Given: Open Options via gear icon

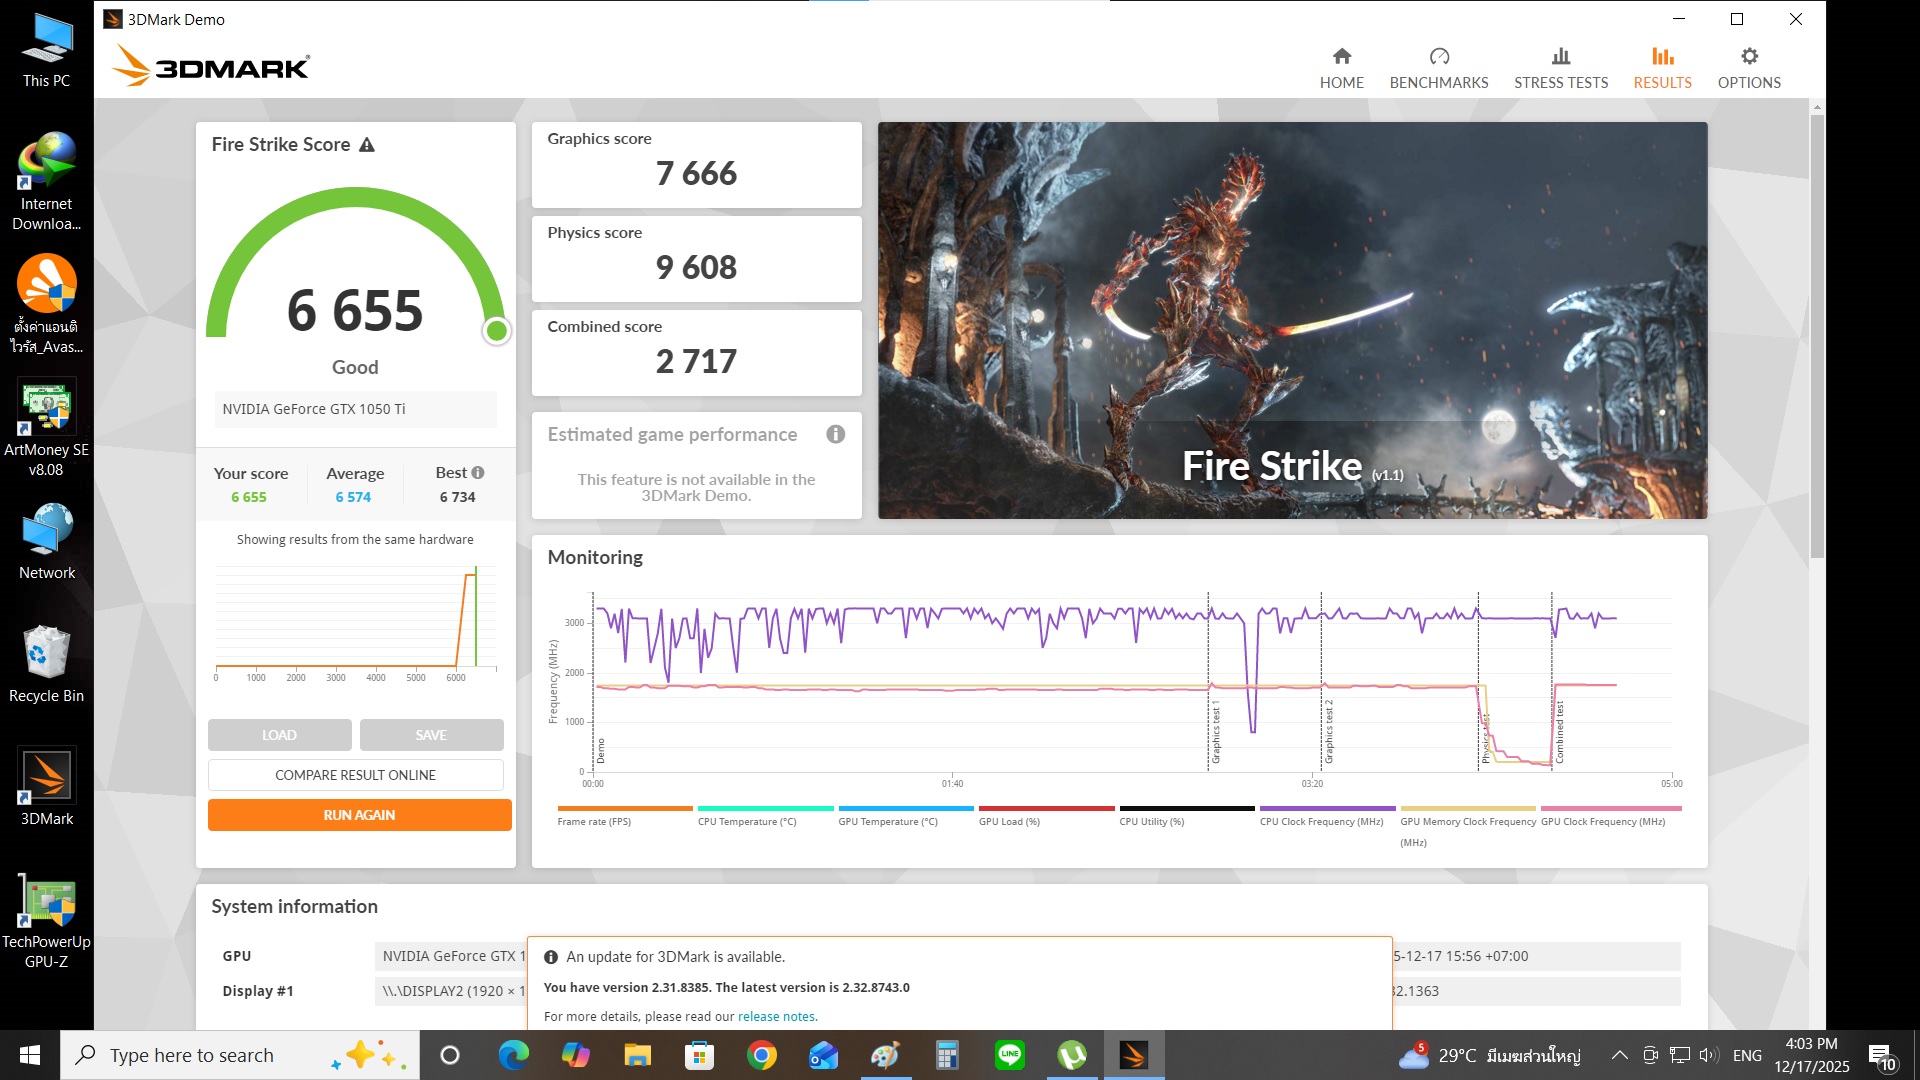Looking at the screenshot, I should point(1748,56).
